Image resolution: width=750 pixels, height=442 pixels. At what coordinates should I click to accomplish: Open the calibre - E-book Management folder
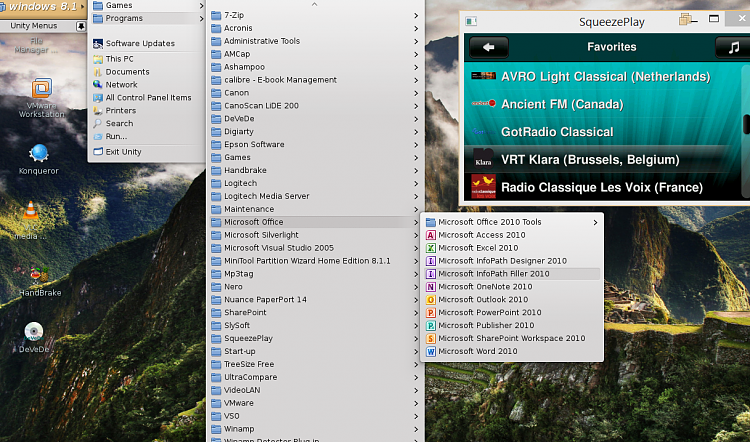[x=315, y=80]
